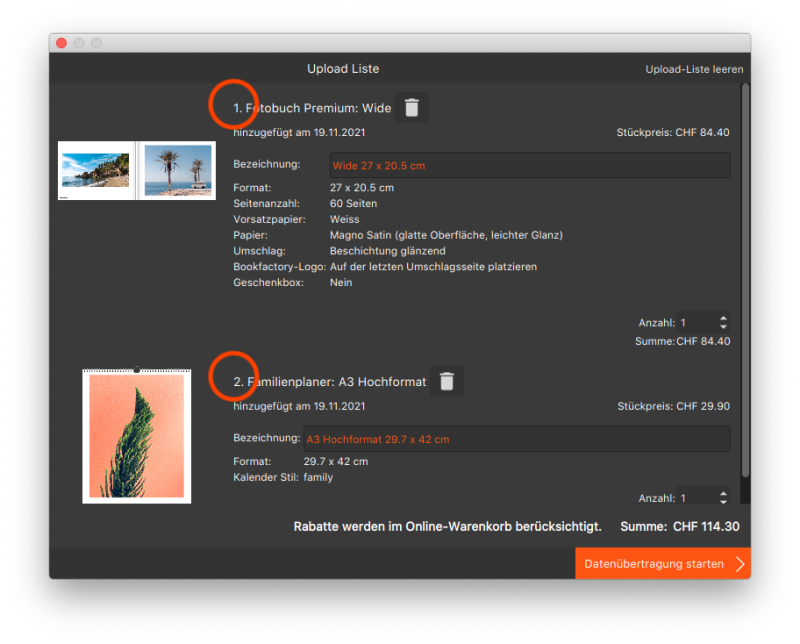Click Upload-Liste leeren to empty list
This screenshot has height=644, width=800.
[694, 69]
